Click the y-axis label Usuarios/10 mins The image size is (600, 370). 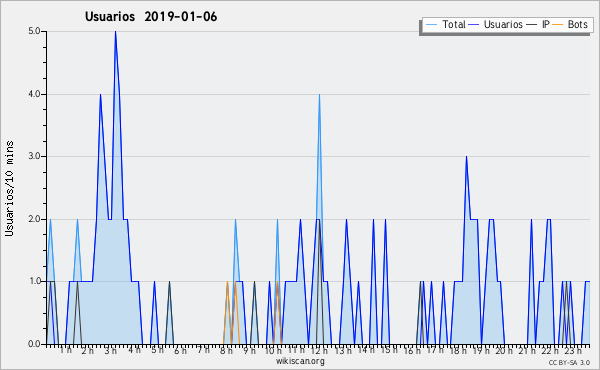click(9, 189)
